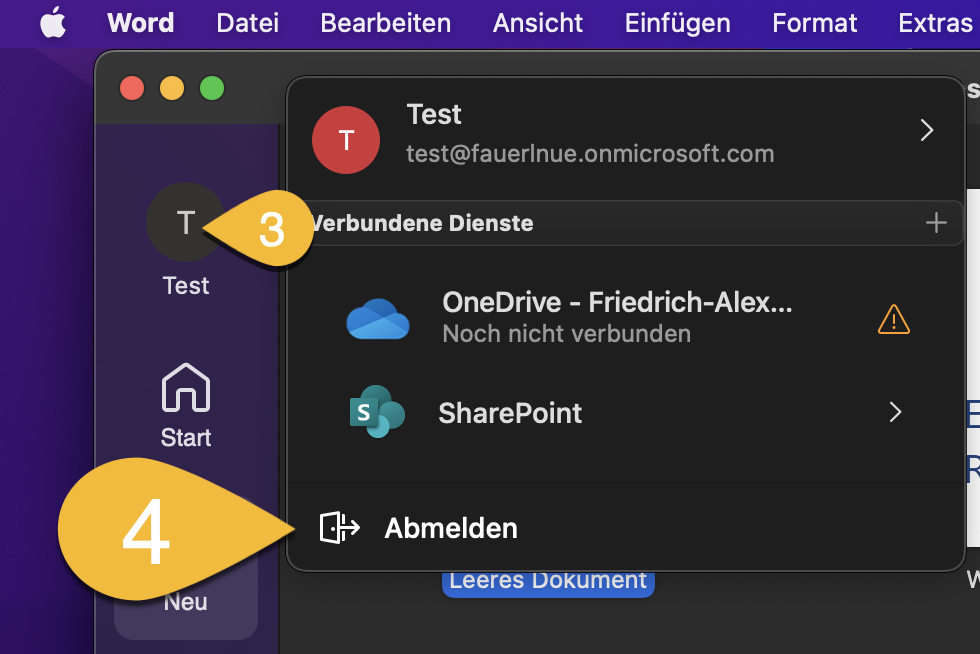Open the Bearbeiten menu

pyautogui.click(x=385, y=23)
